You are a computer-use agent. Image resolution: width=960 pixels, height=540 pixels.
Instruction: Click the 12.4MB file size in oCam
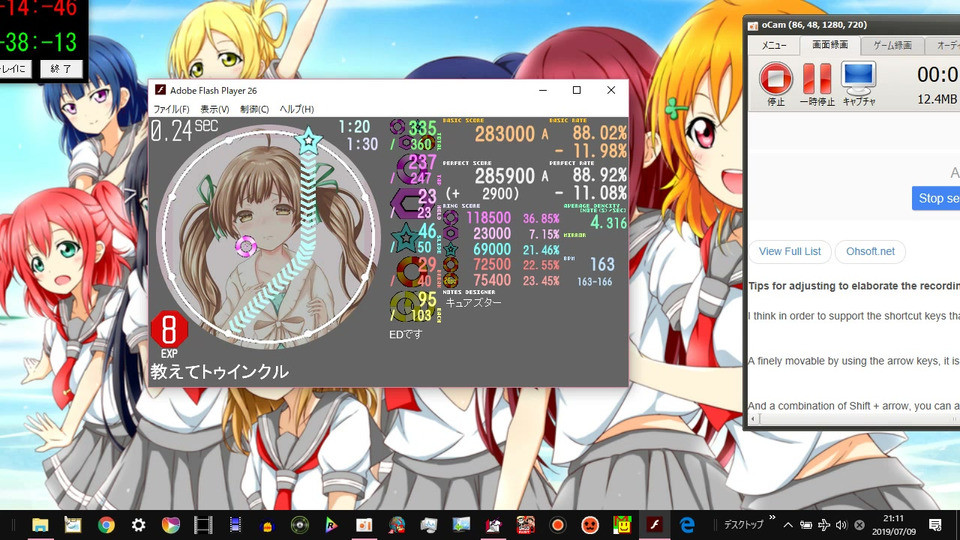[937, 99]
